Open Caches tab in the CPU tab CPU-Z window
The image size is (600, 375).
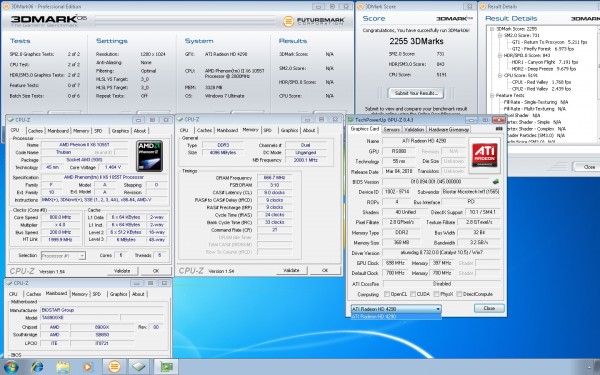coord(35,131)
